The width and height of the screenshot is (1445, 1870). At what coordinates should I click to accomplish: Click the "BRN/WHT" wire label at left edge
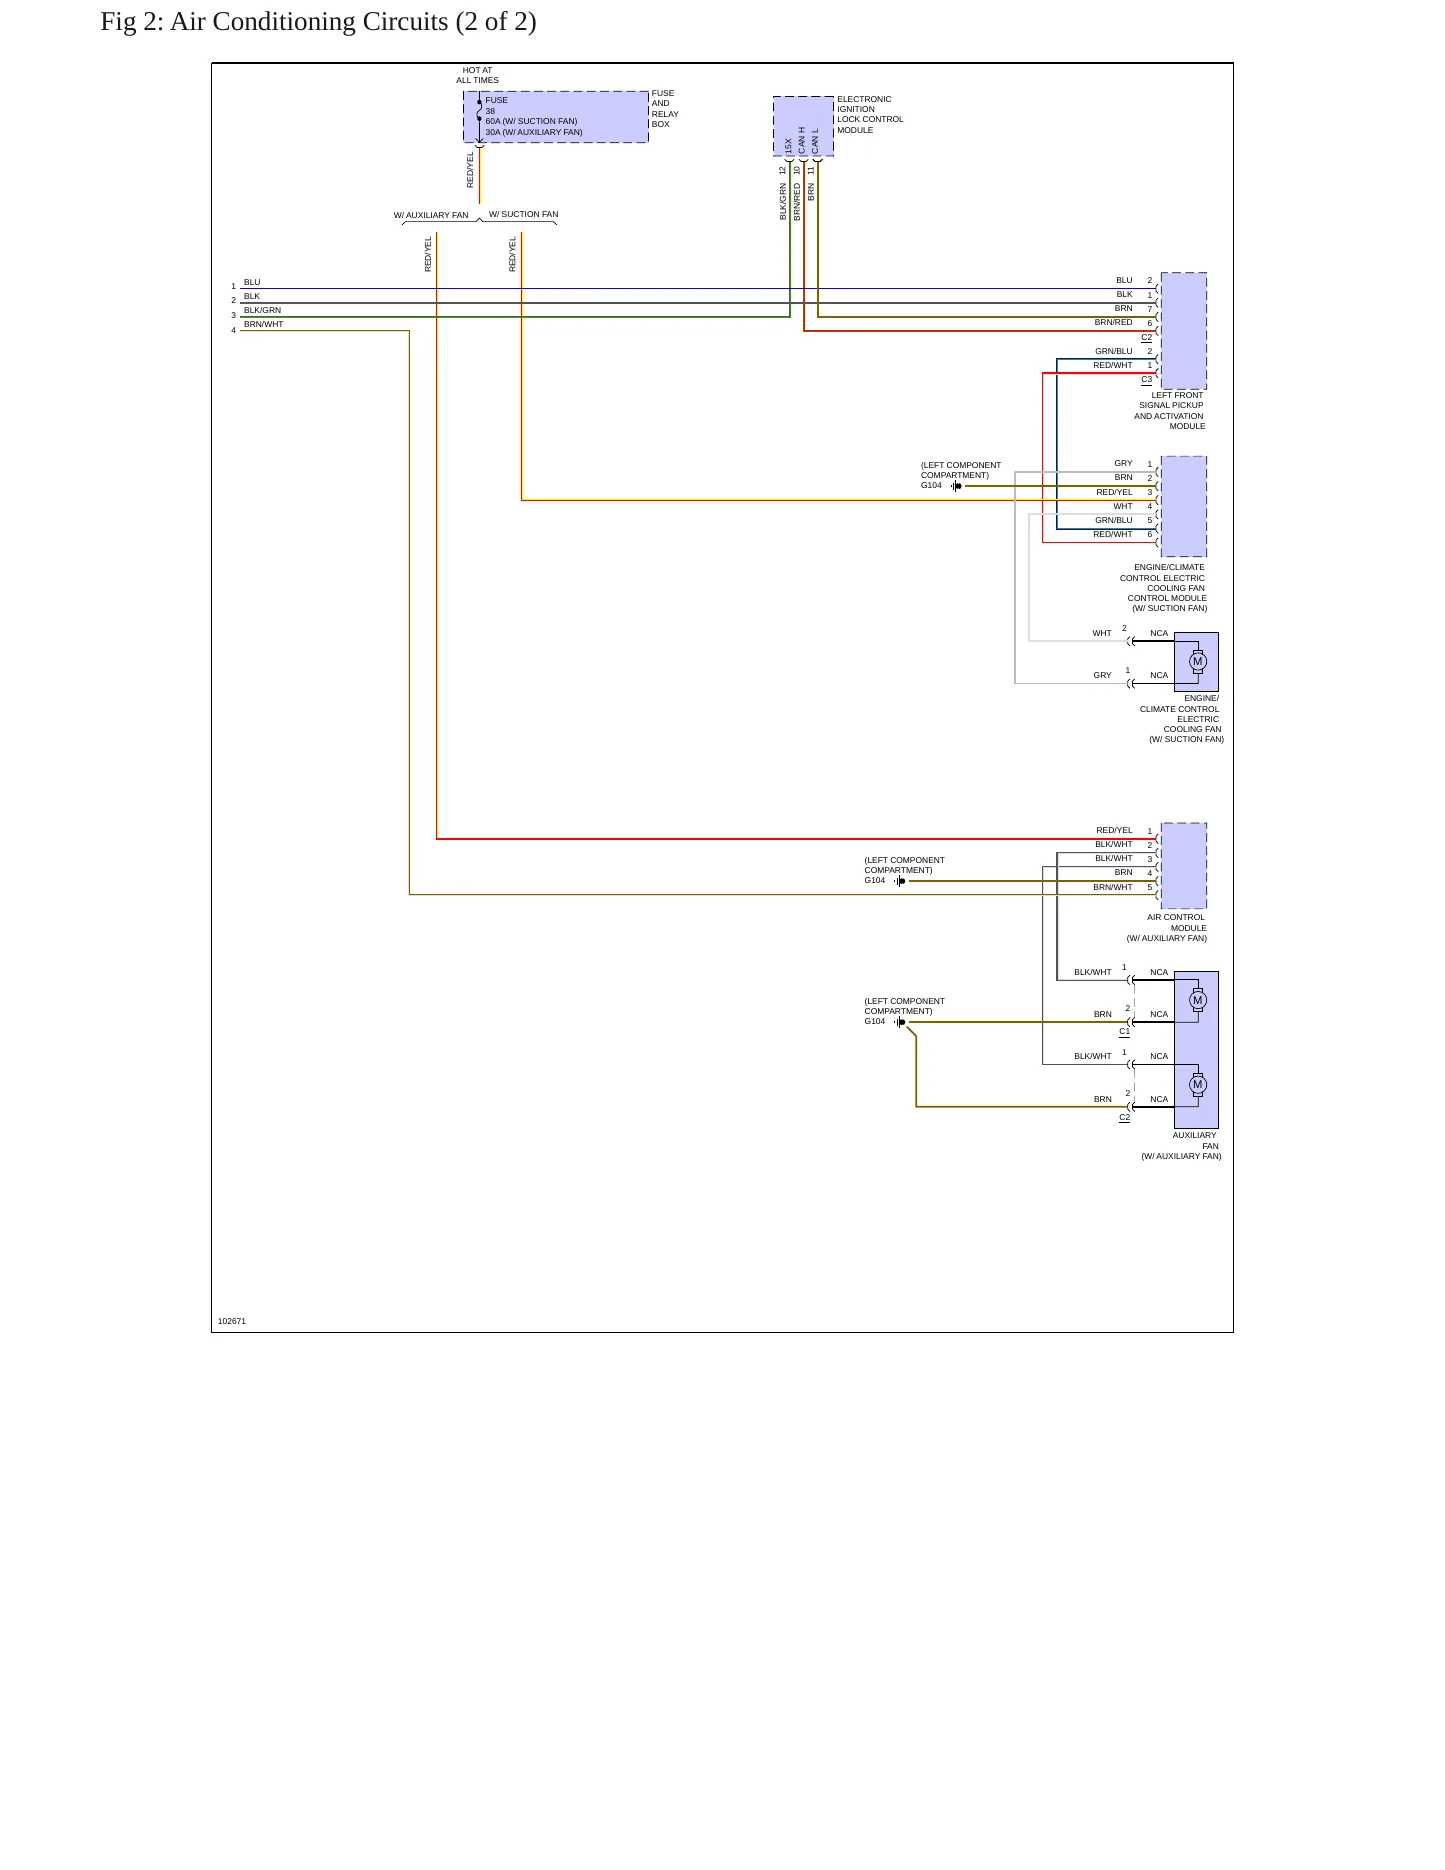(264, 324)
